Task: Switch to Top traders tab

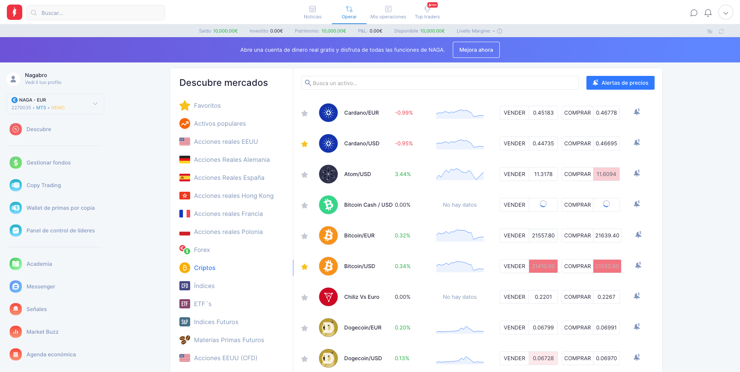Action: (x=427, y=12)
